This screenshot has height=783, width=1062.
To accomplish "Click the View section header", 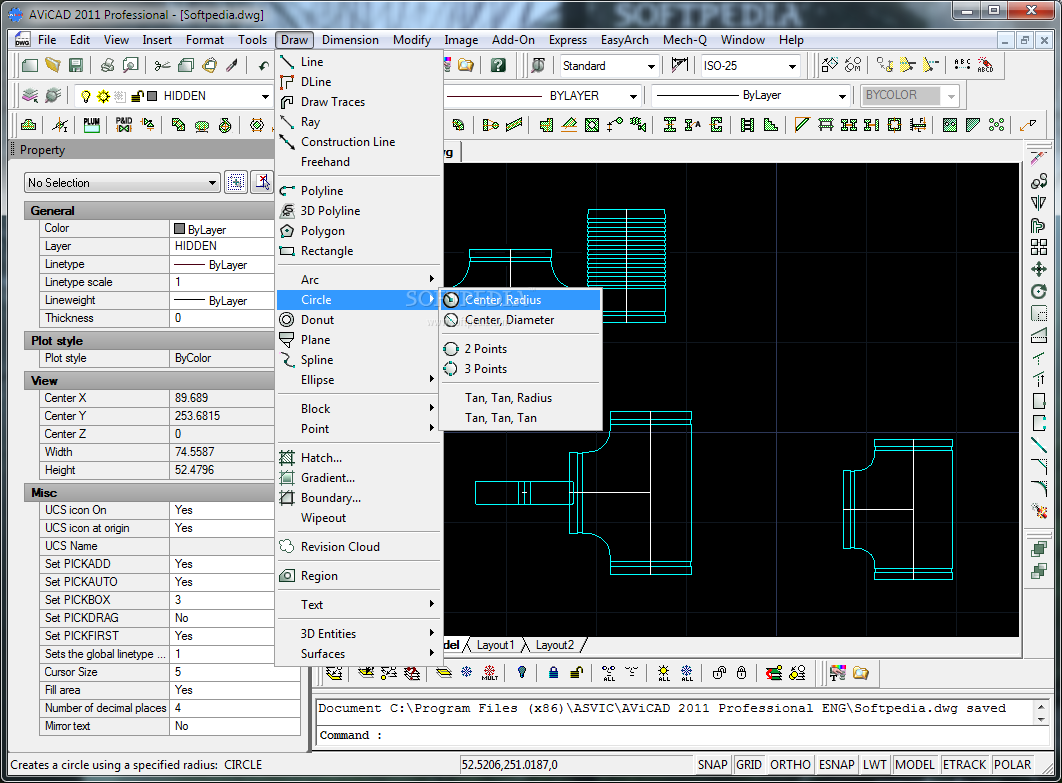I will click(x=149, y=381).
